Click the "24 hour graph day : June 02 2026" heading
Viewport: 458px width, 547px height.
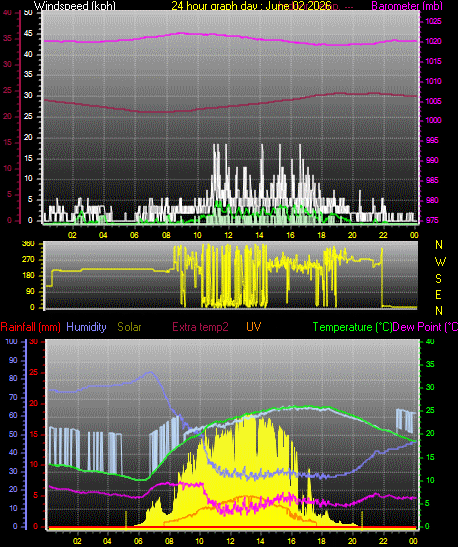tap(251, 6)
